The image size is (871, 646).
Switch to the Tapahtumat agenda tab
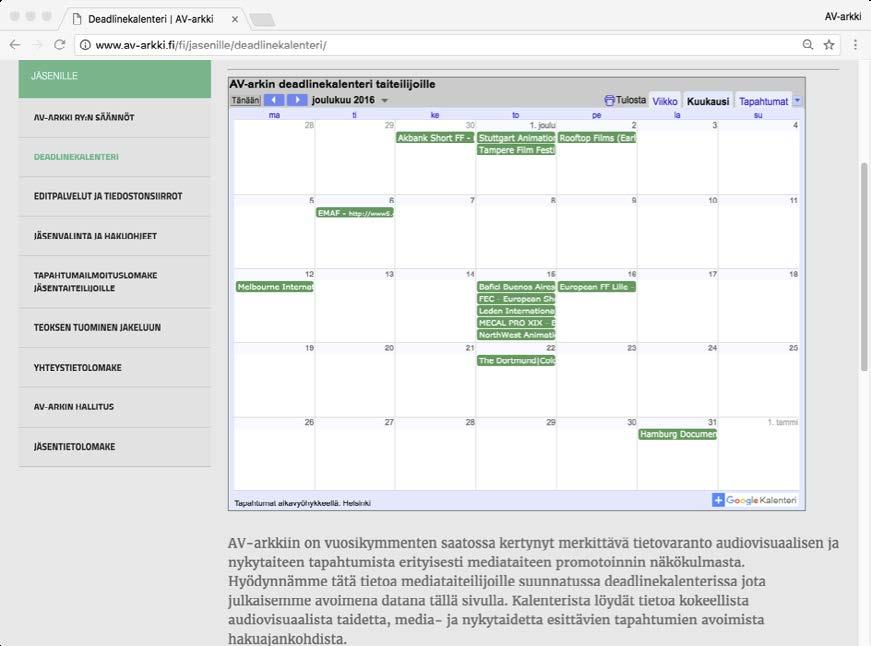pos(763,101)
